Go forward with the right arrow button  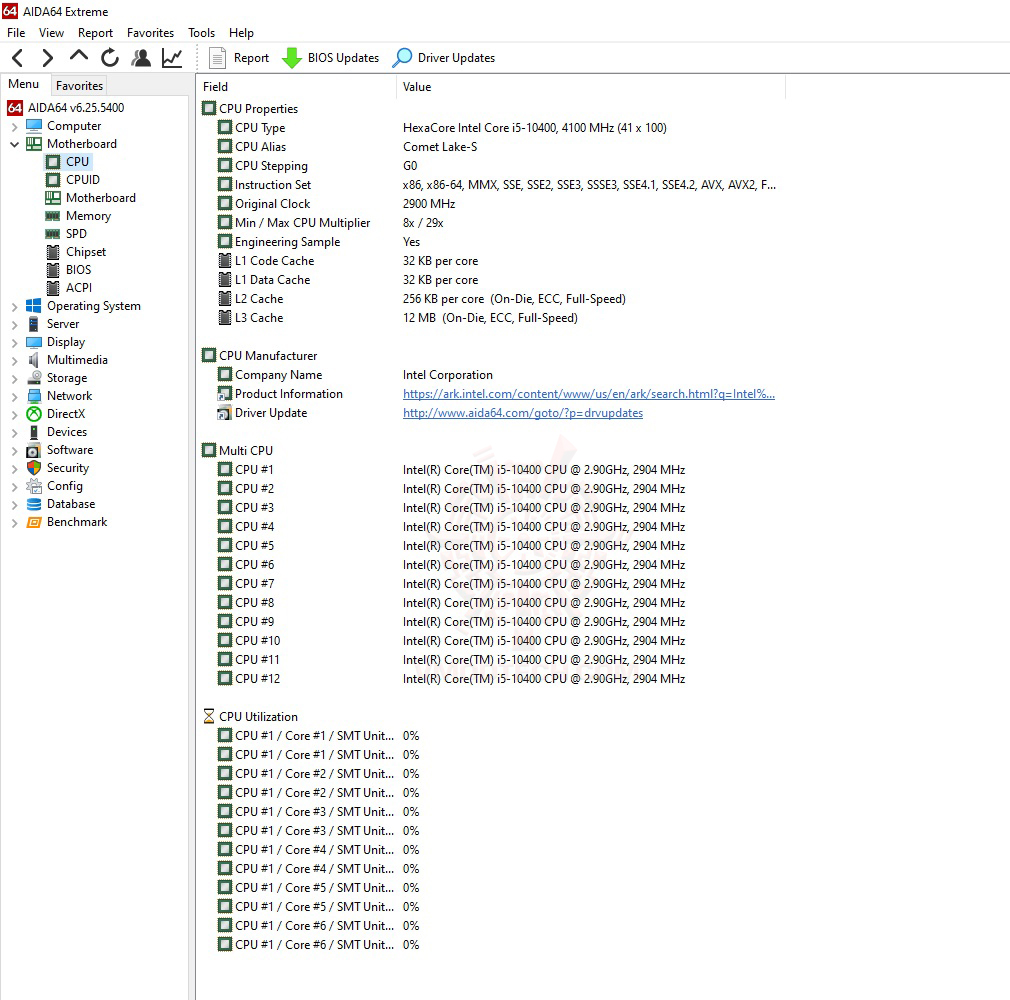tap(47, 58)
